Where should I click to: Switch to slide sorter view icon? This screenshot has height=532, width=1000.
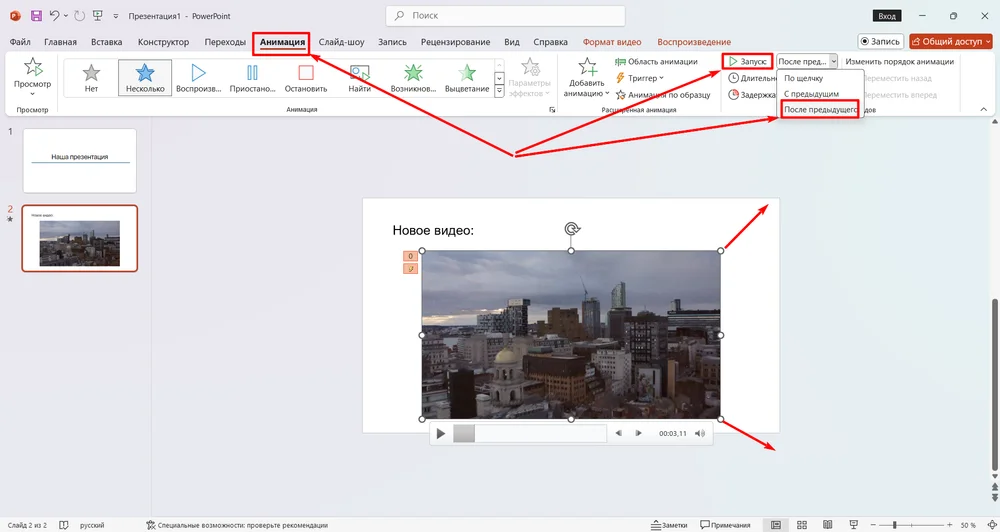pyautogui.click(x=800, y=525)
